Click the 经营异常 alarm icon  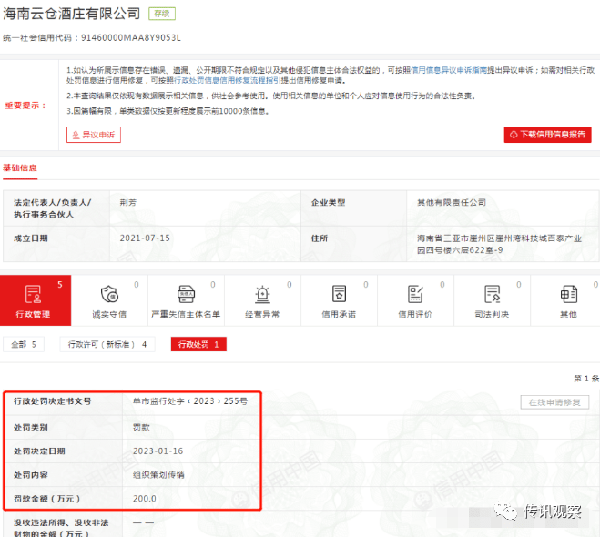coord(262,296)
